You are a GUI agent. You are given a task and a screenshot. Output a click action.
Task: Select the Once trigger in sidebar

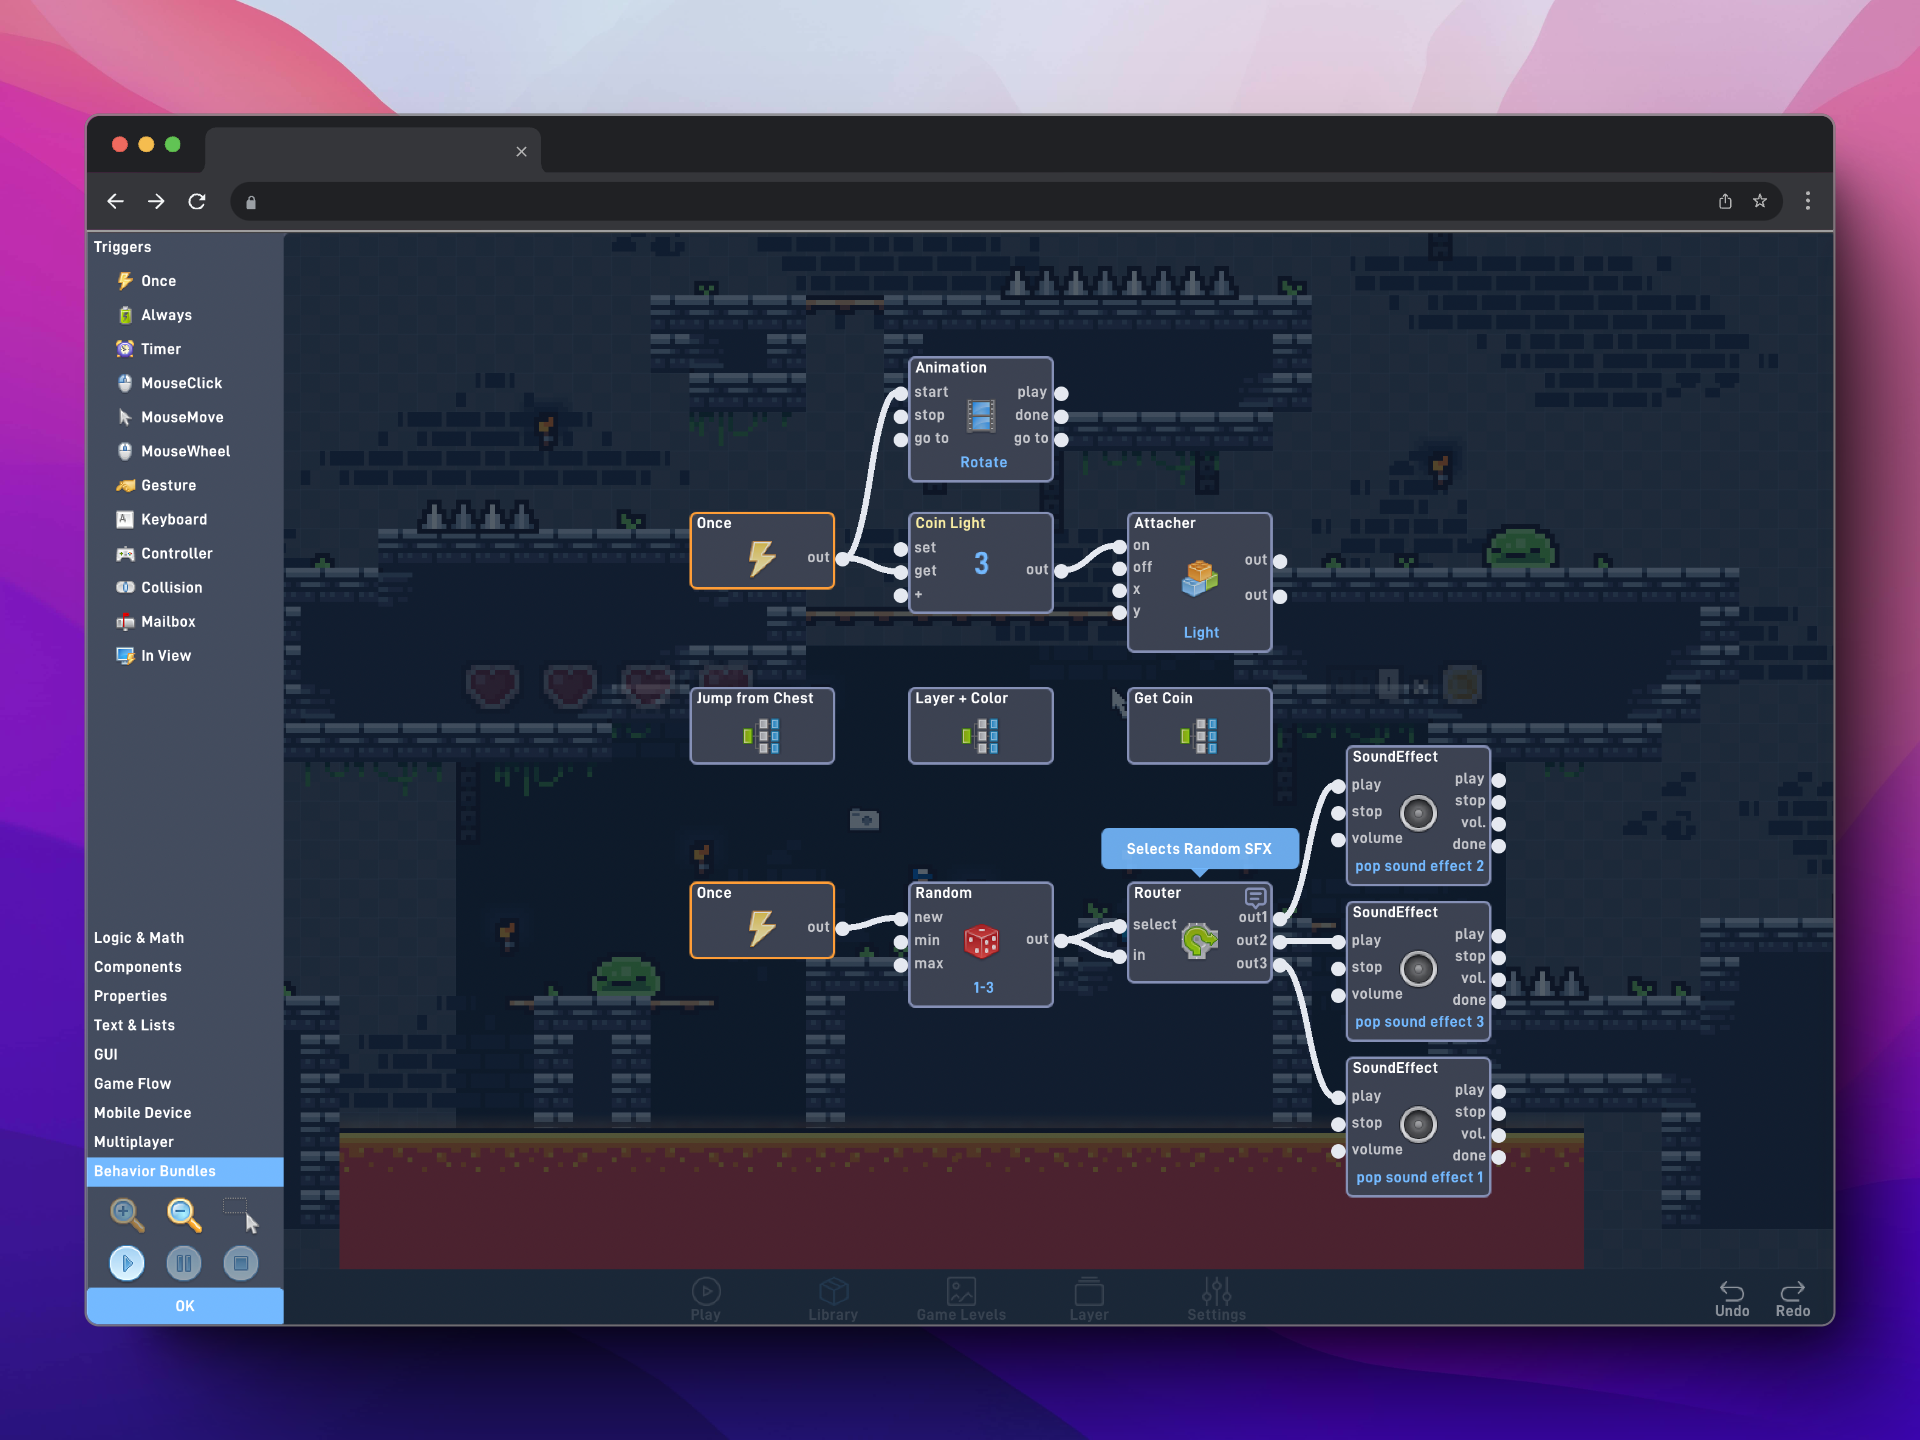[x=147, y=281]
